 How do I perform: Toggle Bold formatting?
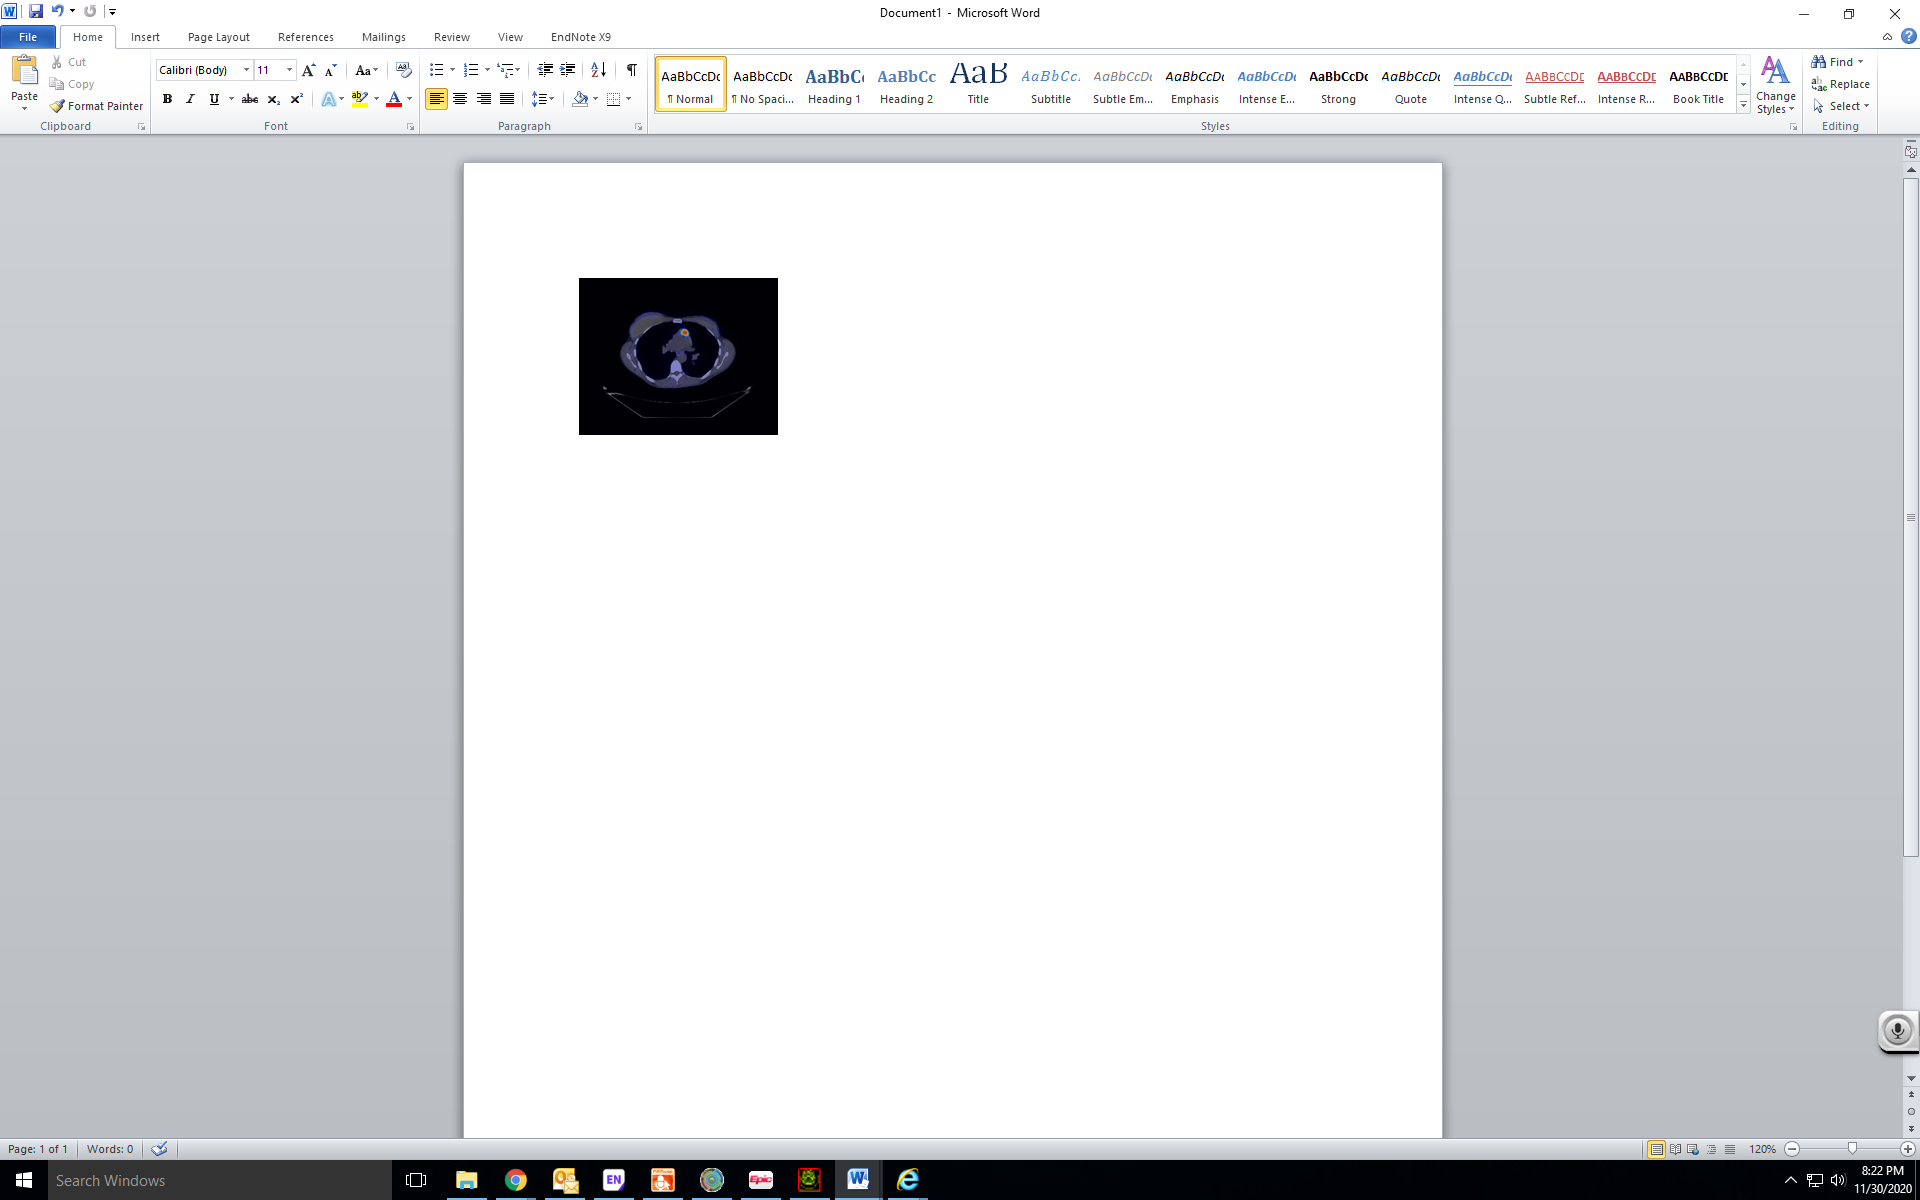[167, 99]
